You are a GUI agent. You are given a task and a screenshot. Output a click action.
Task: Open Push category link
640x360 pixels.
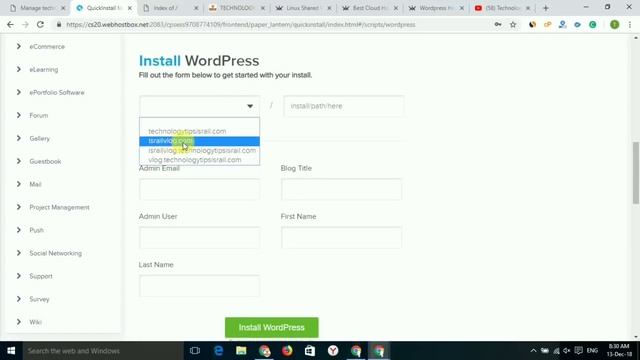pyautogui.click(x=36, y=230)
